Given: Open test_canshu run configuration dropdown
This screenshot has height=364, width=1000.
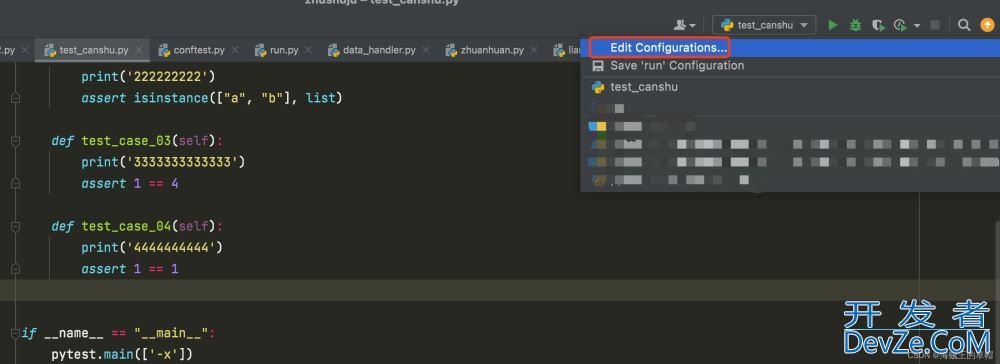Looking at the screenshot, I should 764,25.
